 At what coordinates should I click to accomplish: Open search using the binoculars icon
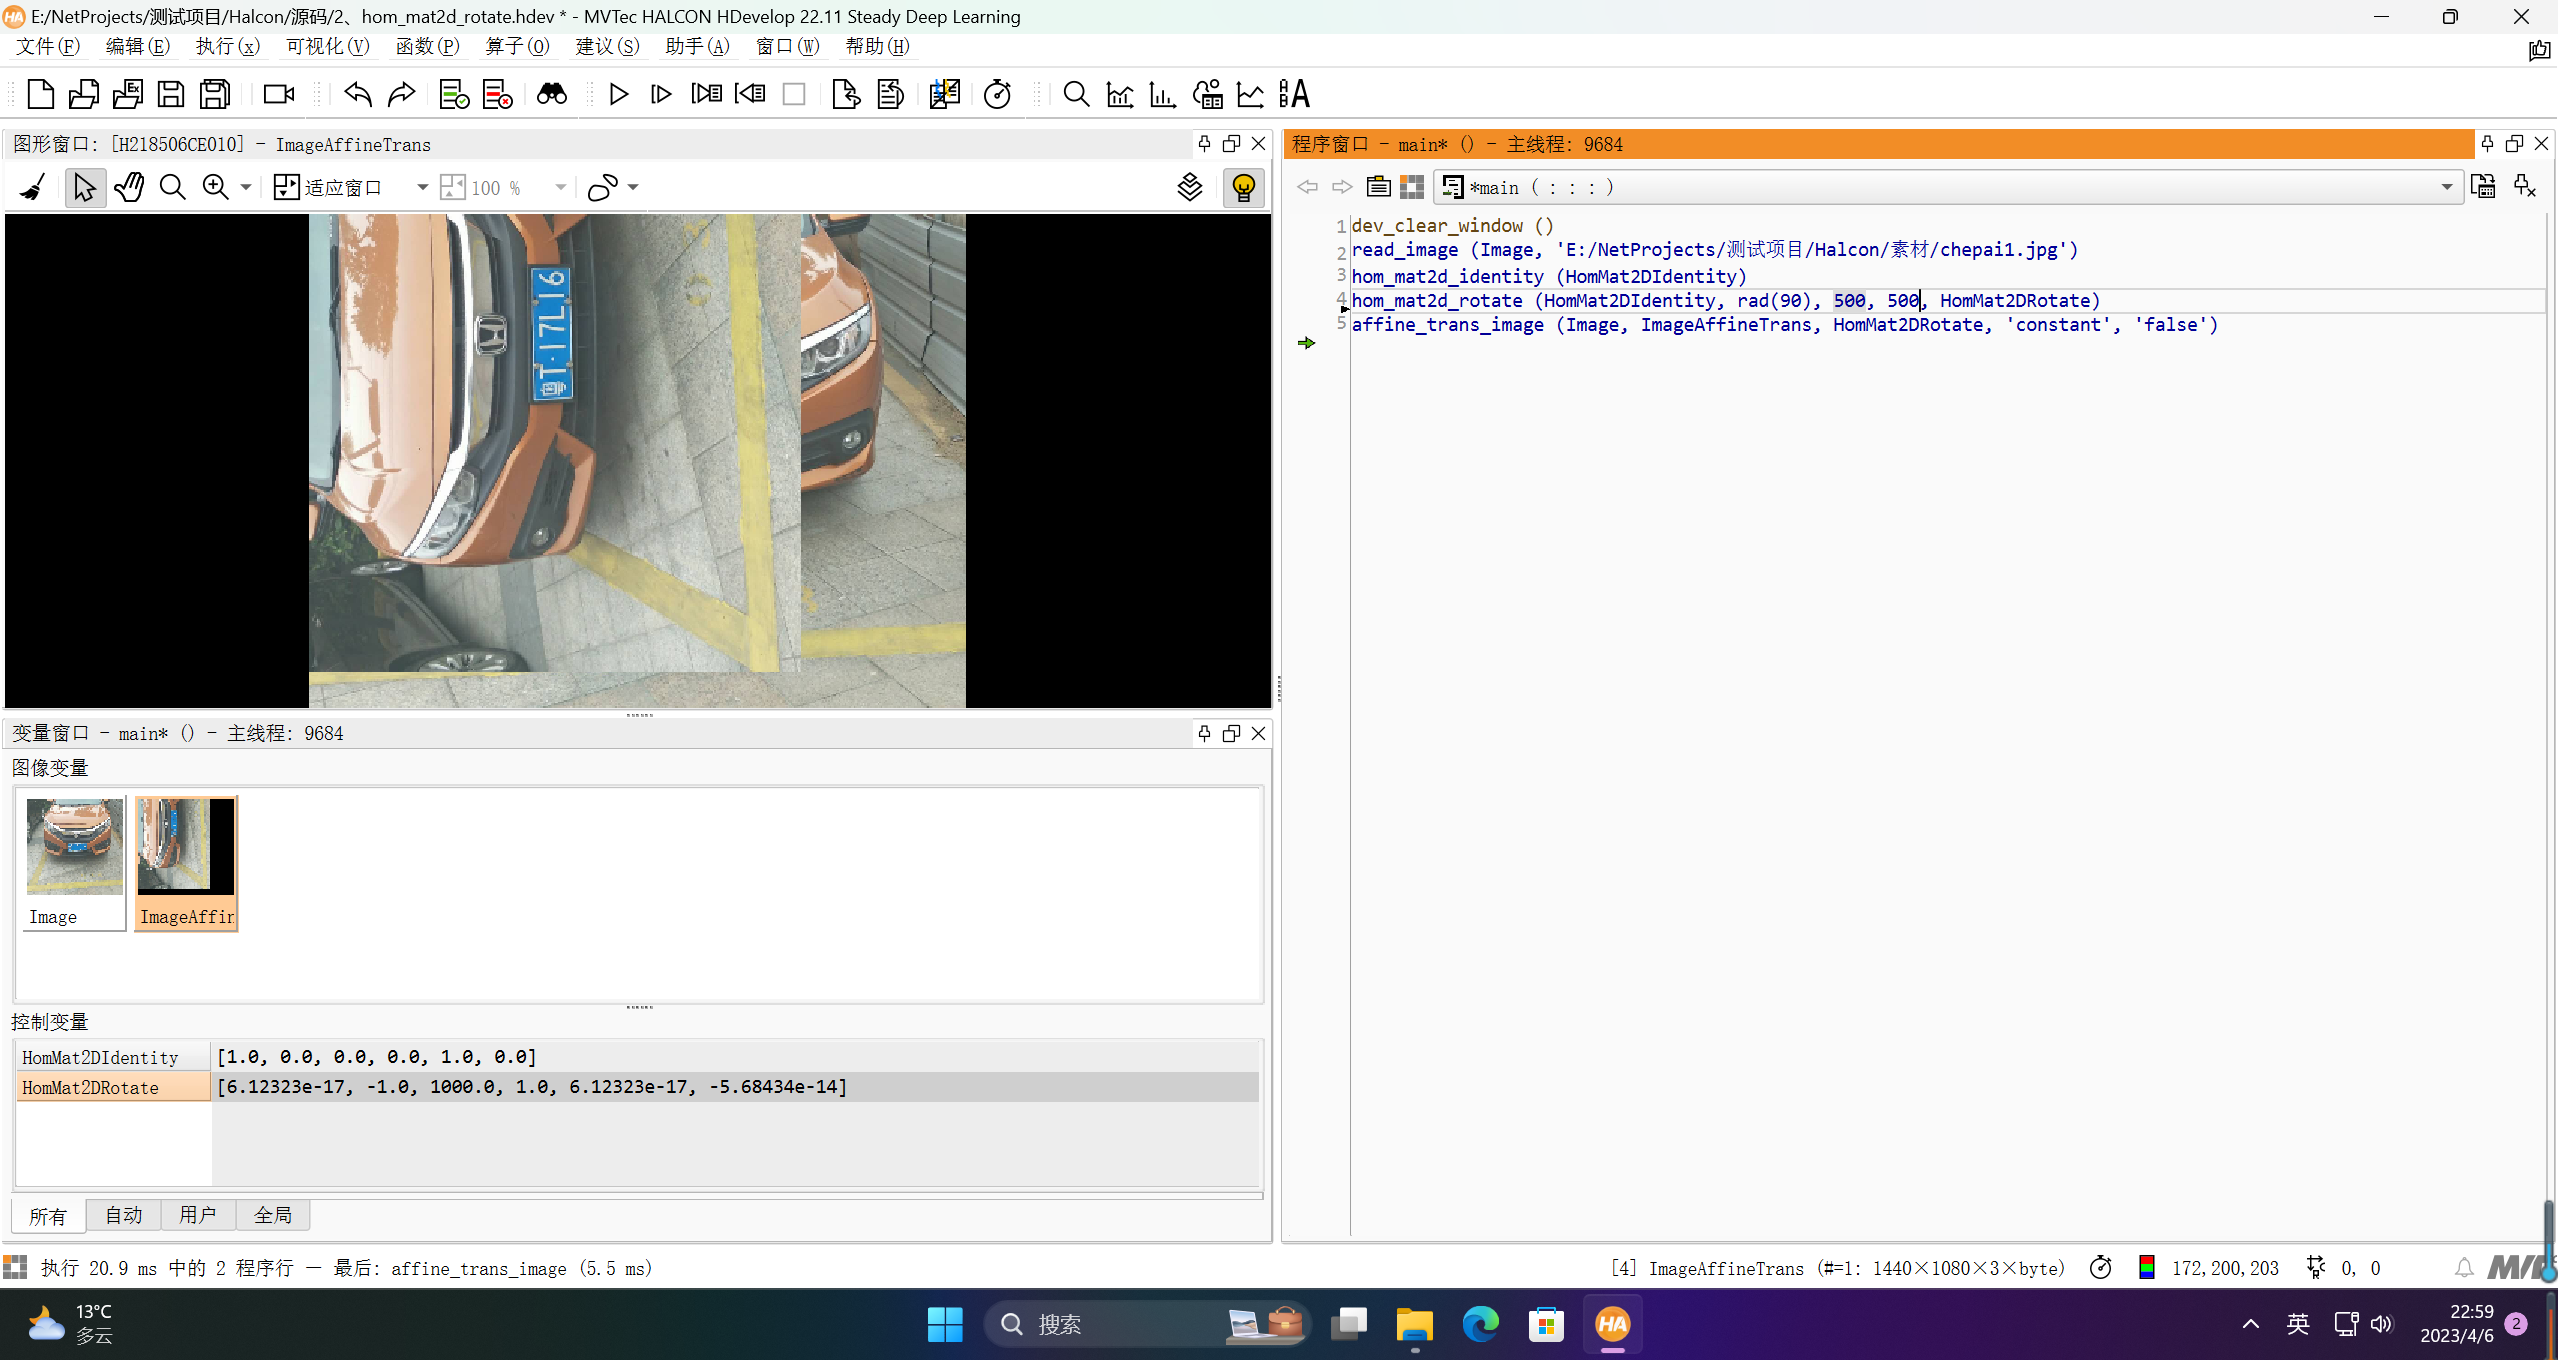(552, 94)
